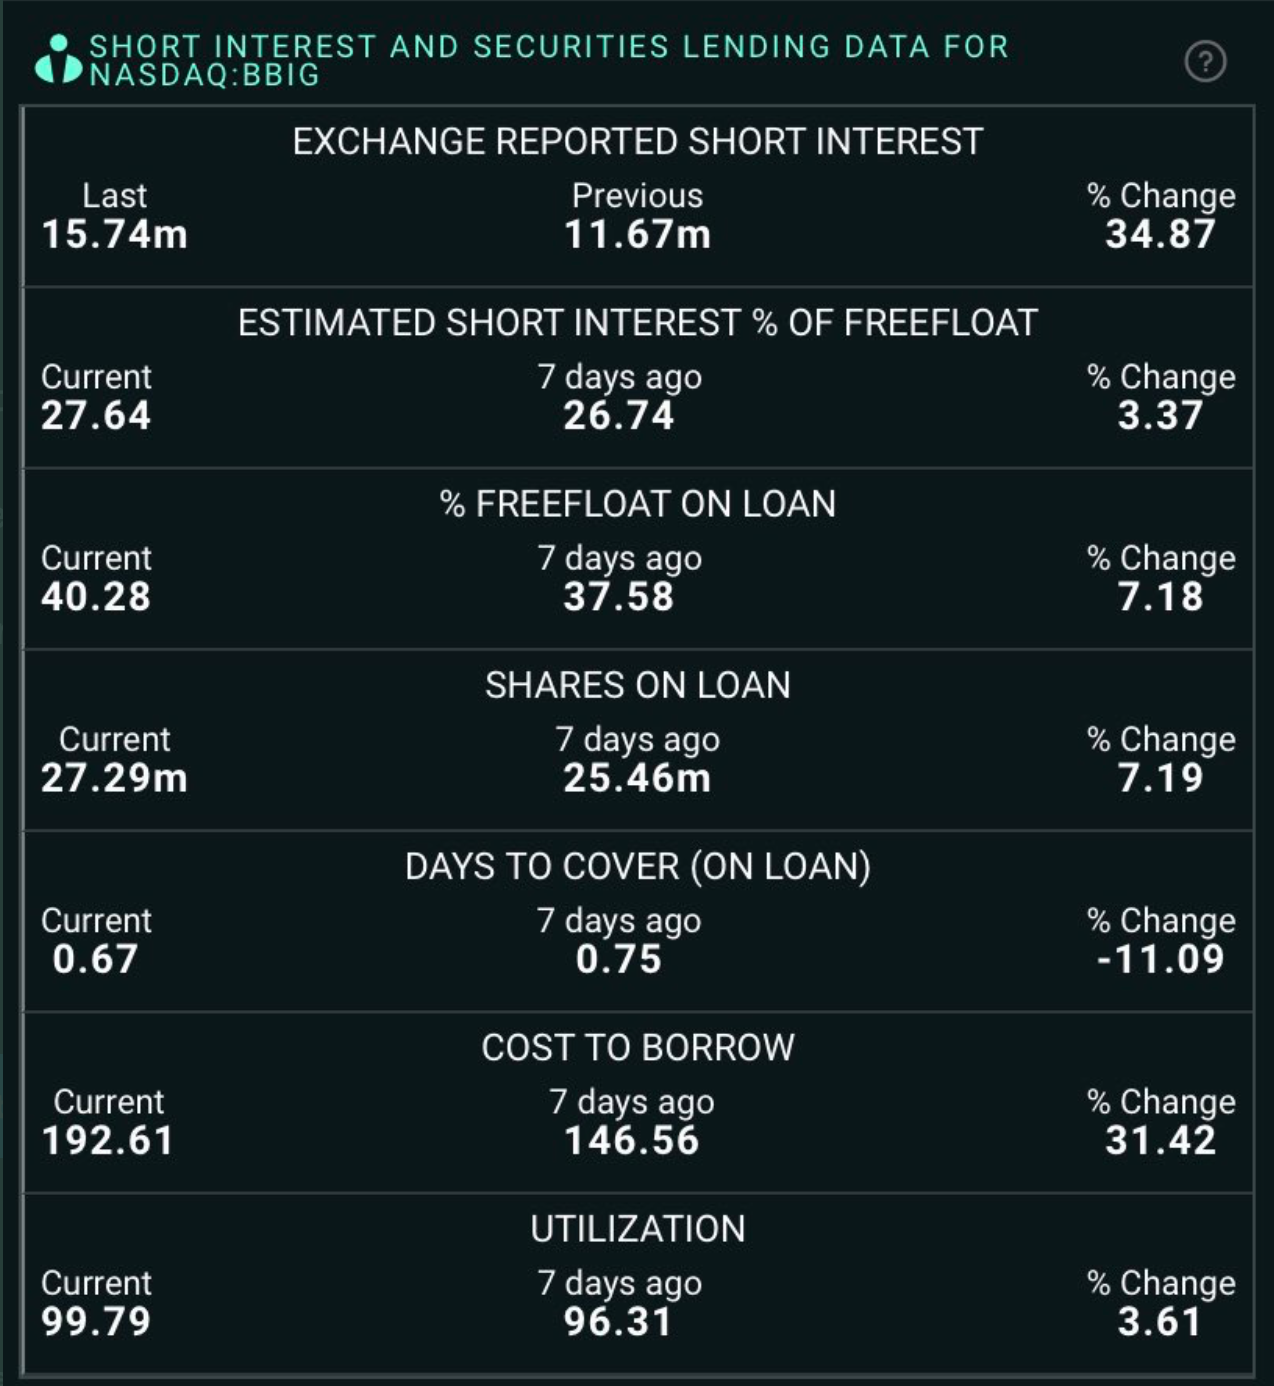Click short interest % change 34.87
Image resolution: width=1274 pixels, height=1386 pixels.
tap(1161, 234)
